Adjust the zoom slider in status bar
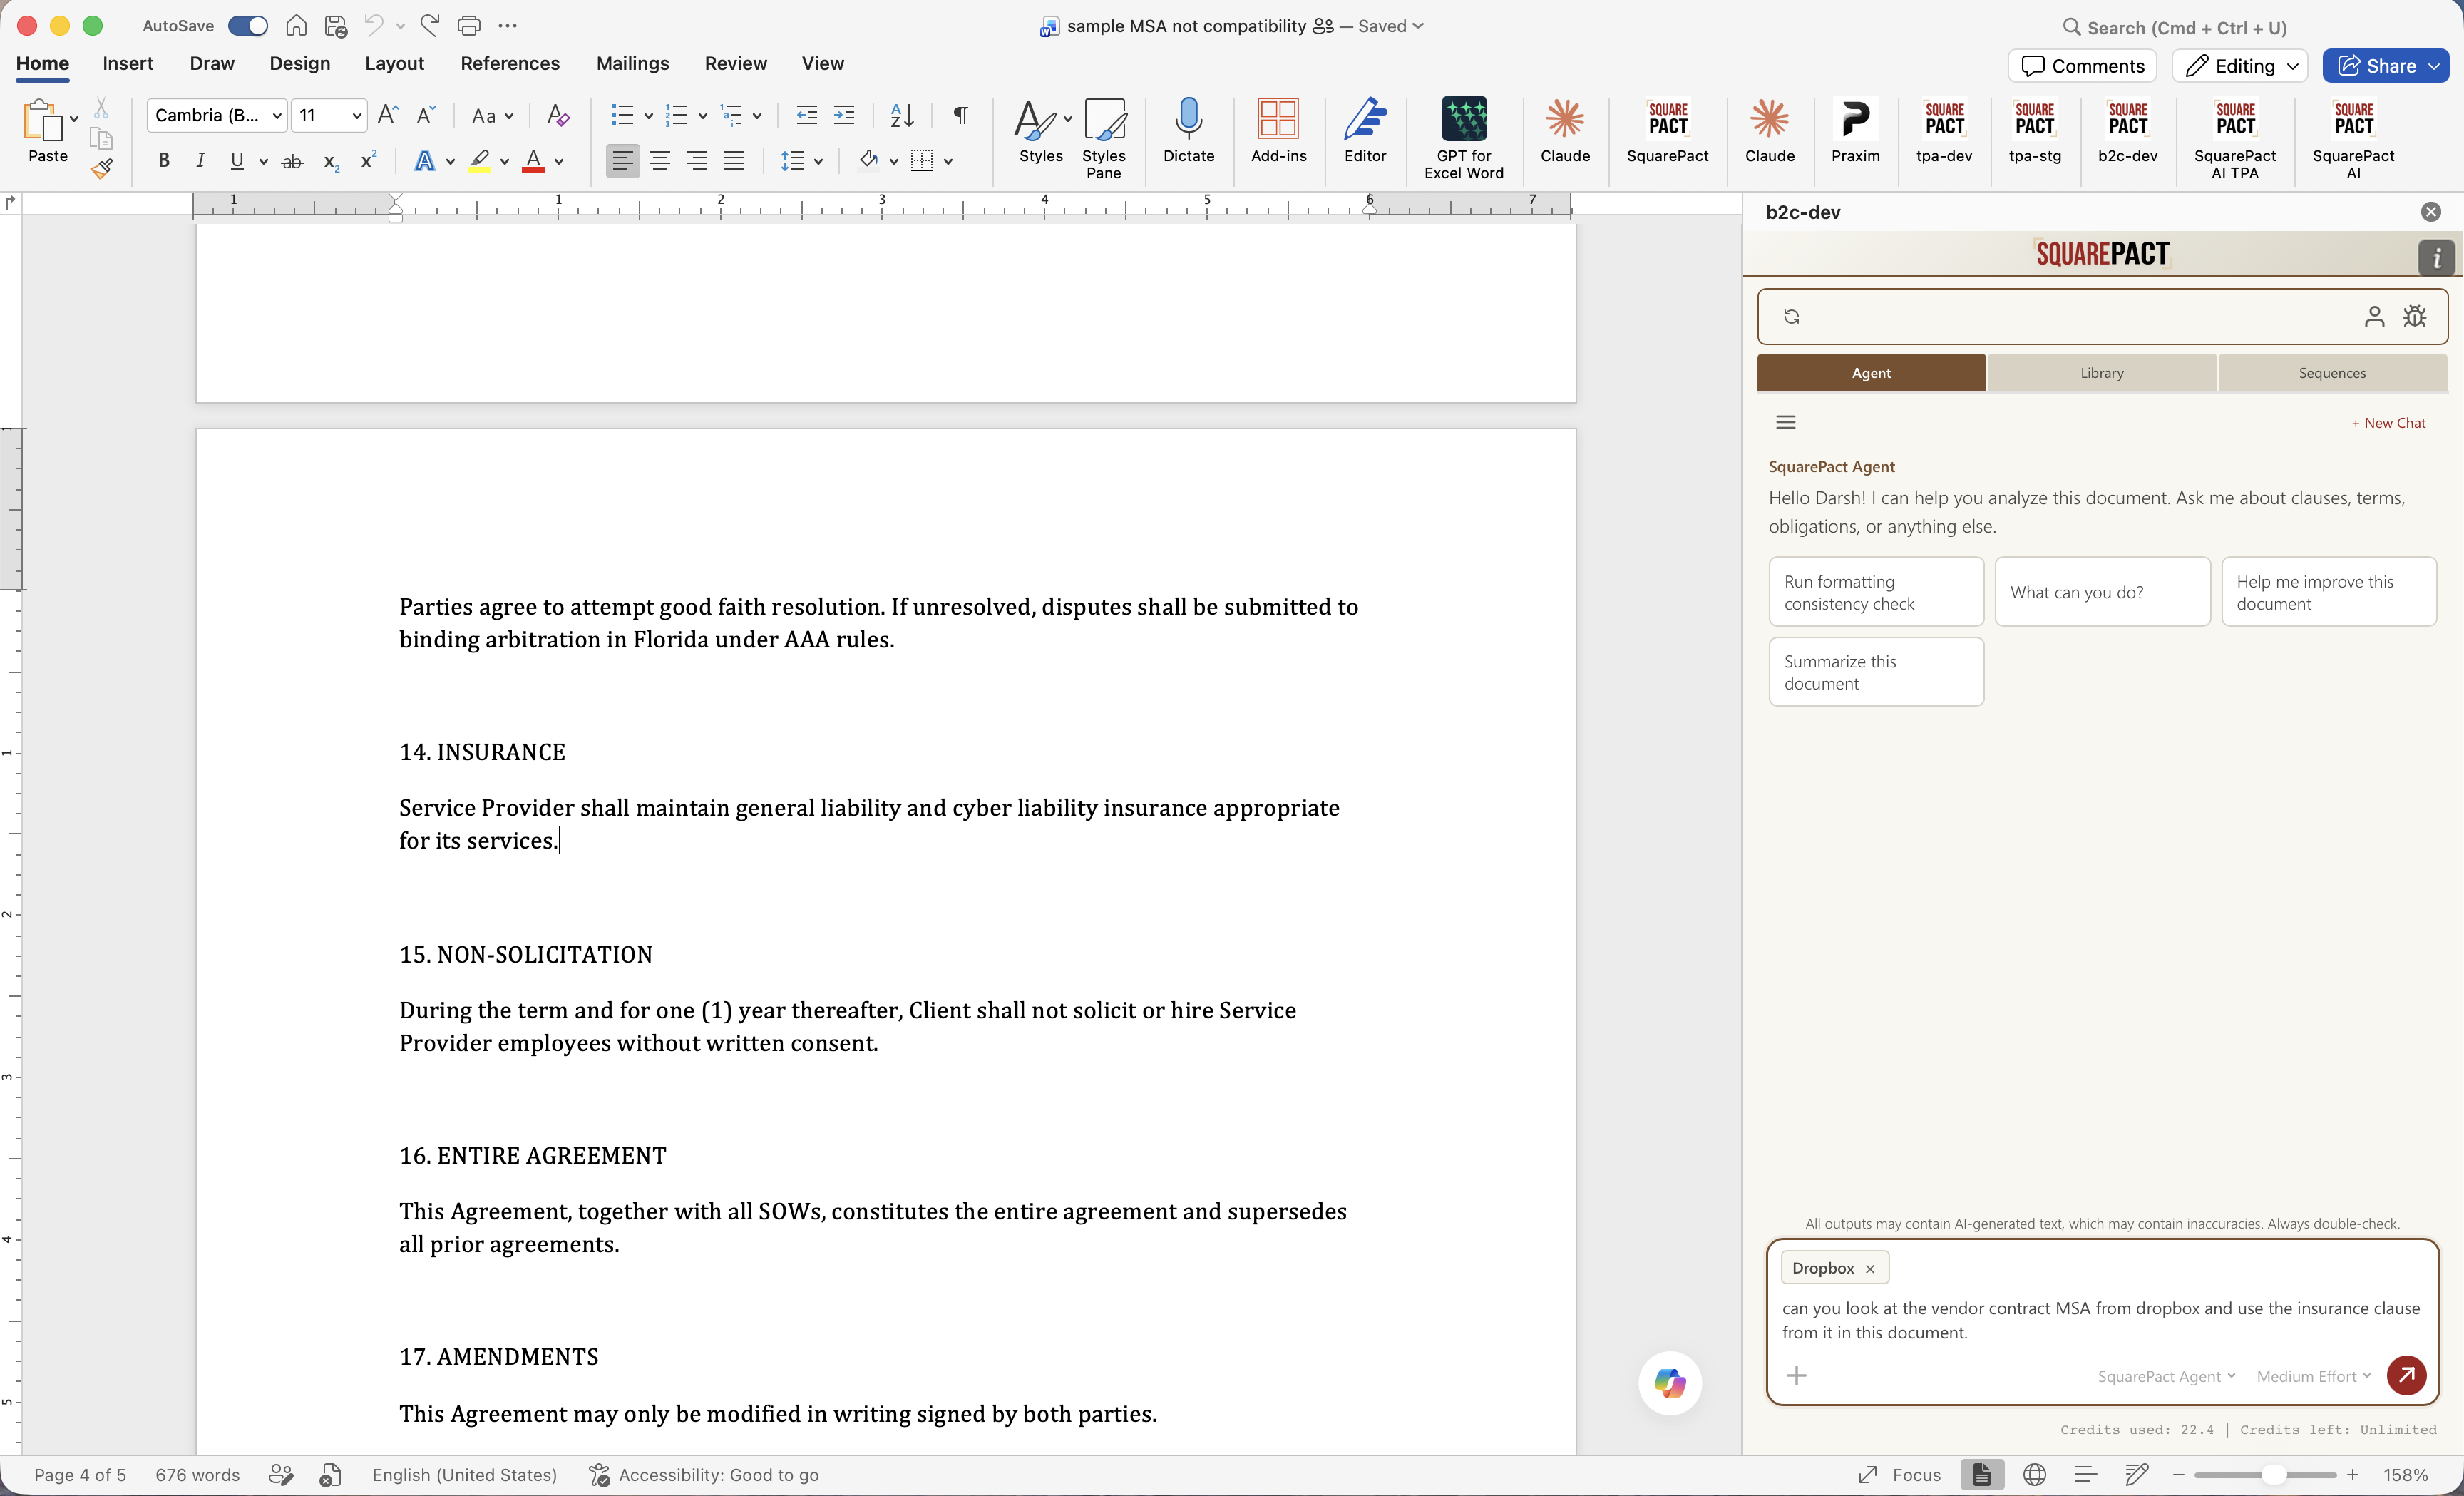 point(2273,1475)
